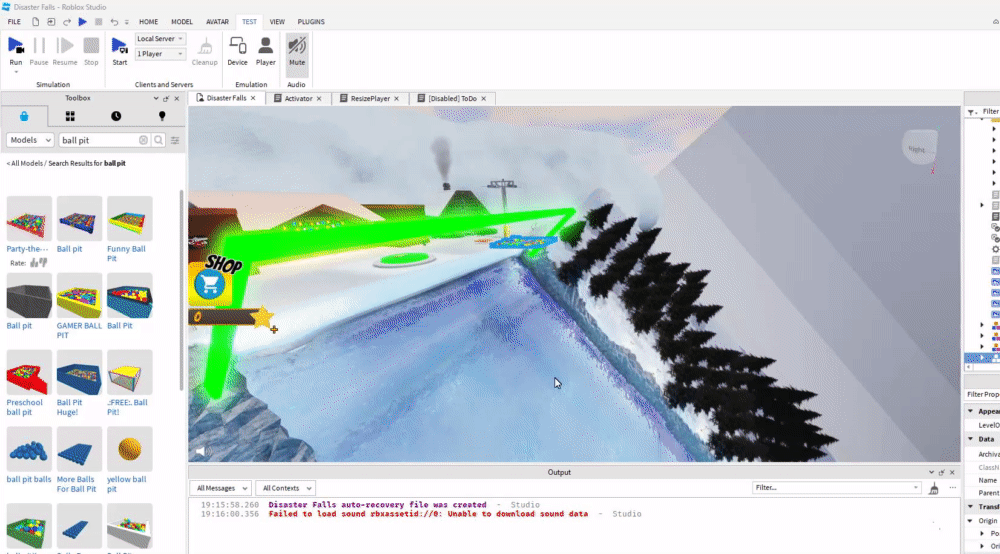The image size is (1000, 554).
Task: Select the yellow ball pit model
Action: tap(129, 449)
